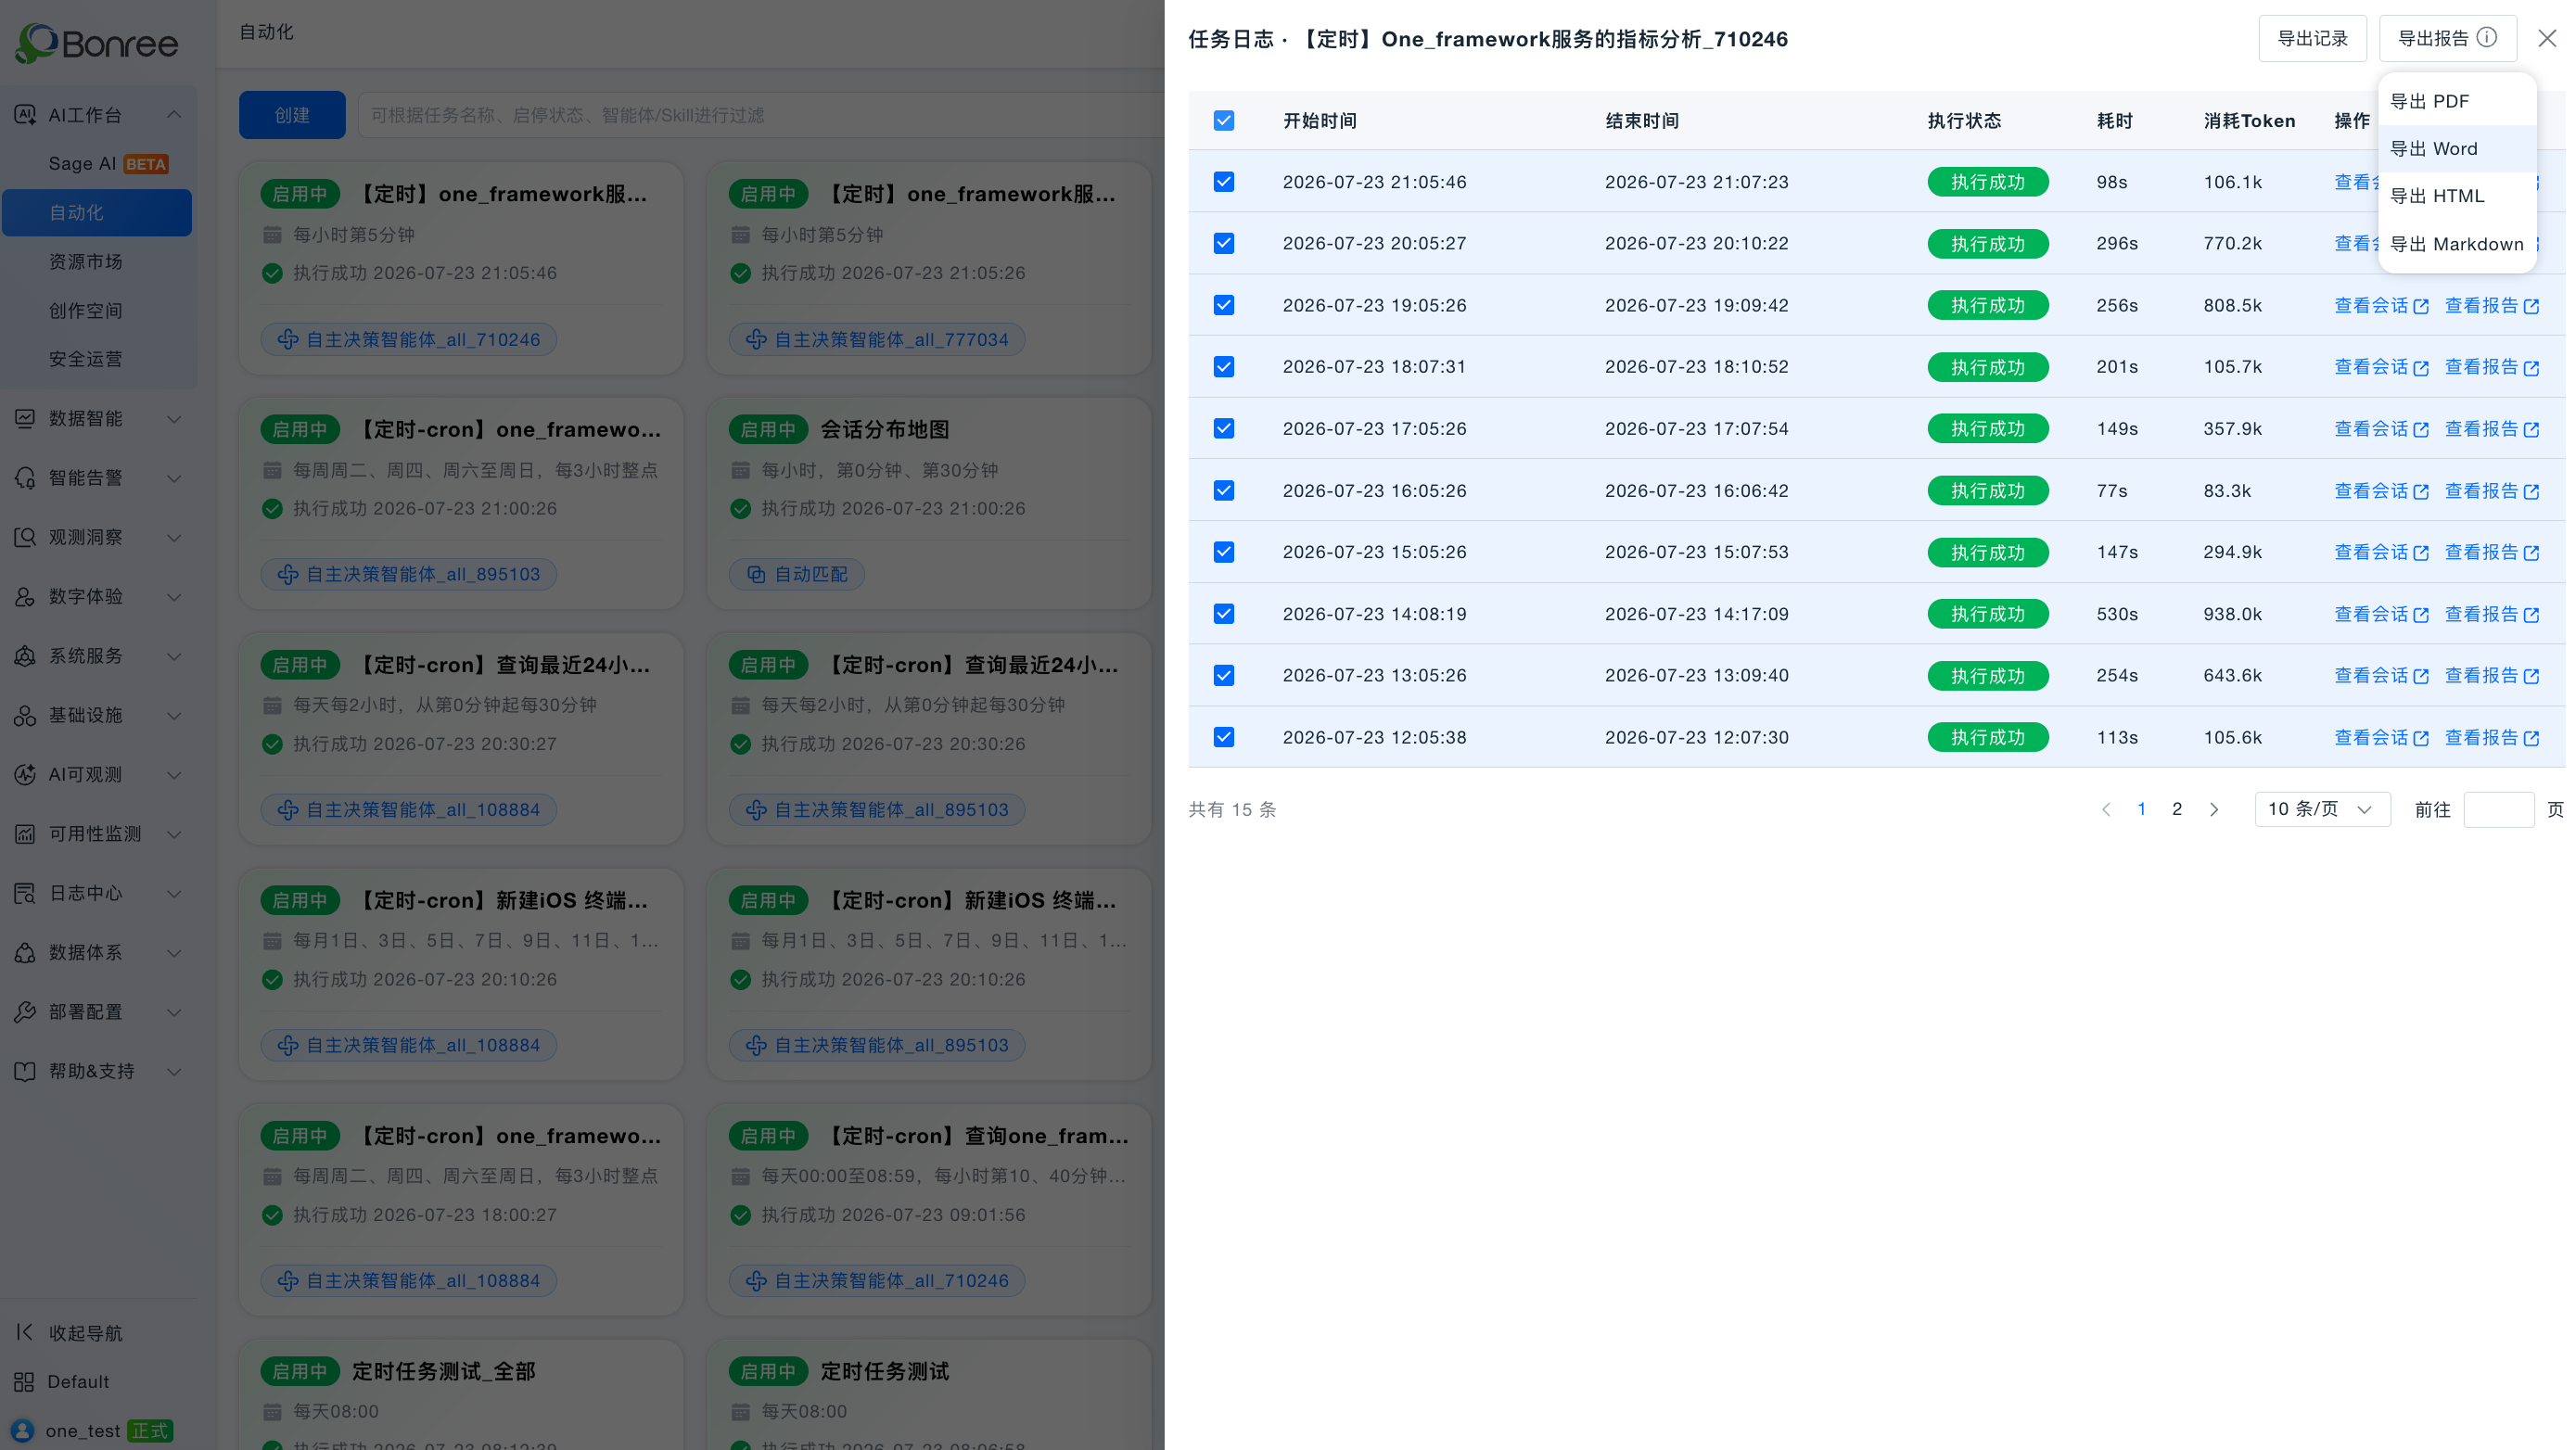2576x1450 pixels.
Task: Expand the 观测洞察 chevron
Action: (x=174, y=537)
